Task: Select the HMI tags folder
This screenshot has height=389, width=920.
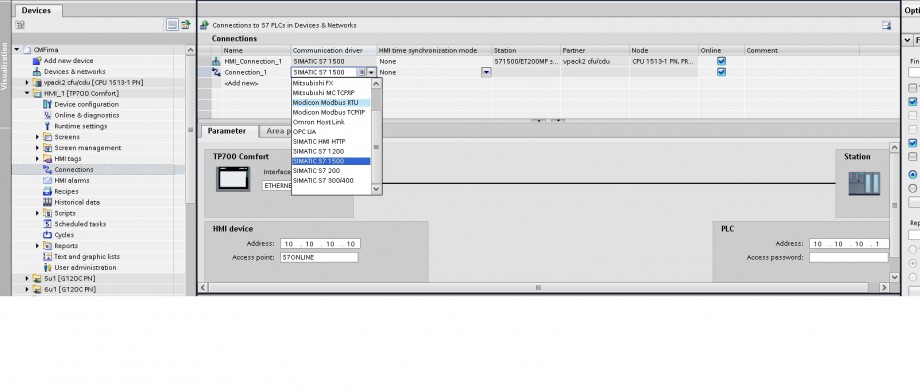Action: coord(67,158)
